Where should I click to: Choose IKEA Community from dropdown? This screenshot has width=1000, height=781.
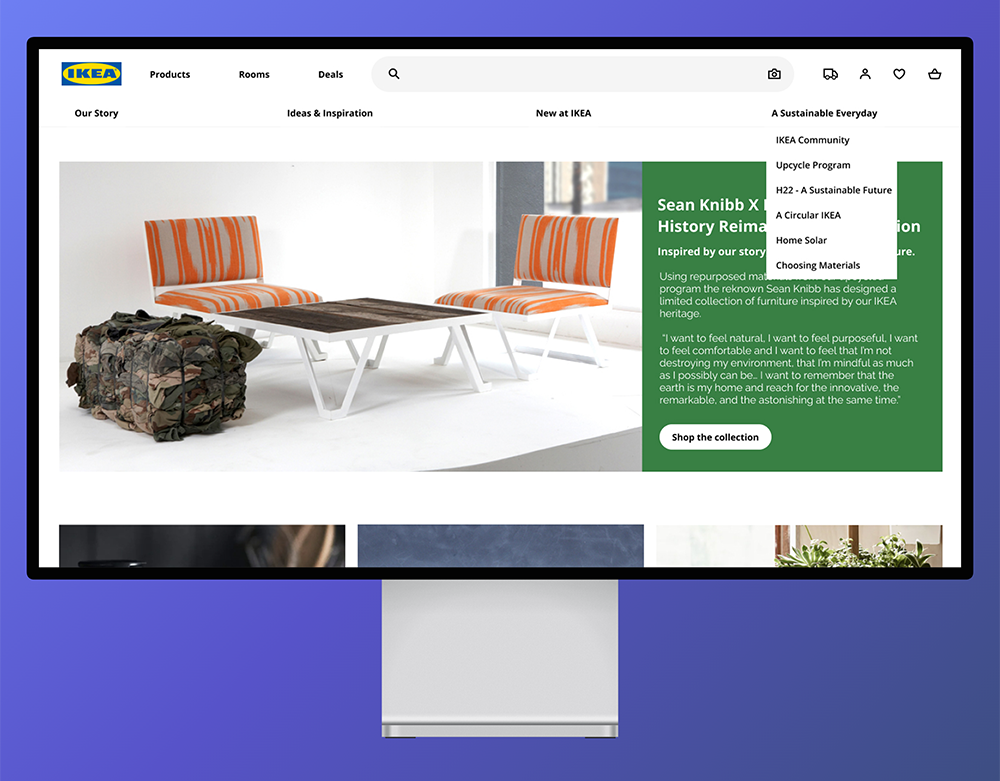[812, 140]
